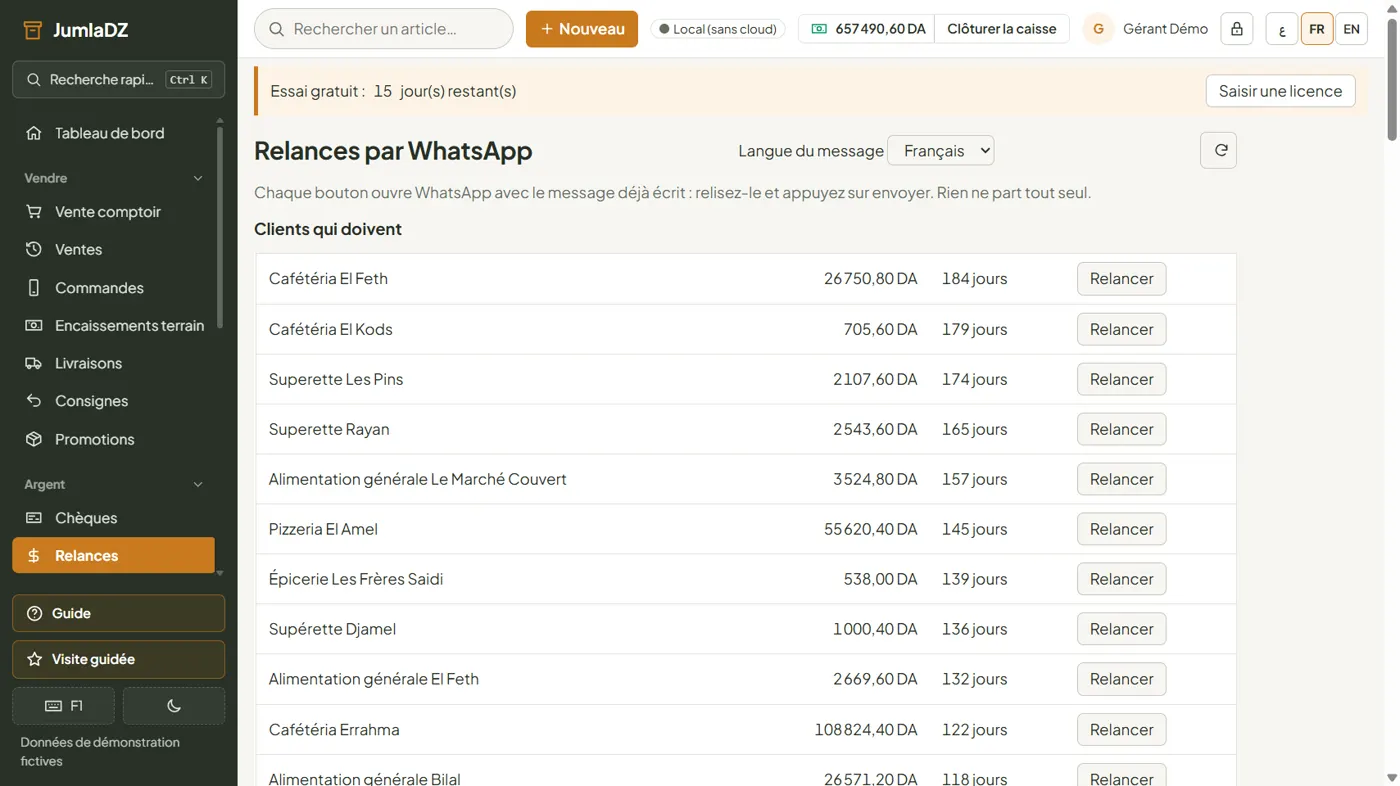Open keyboard shortcuts with the F1 button
Image resolution: width=1400 pixels, height=786 pixels.
coord(64,706)
